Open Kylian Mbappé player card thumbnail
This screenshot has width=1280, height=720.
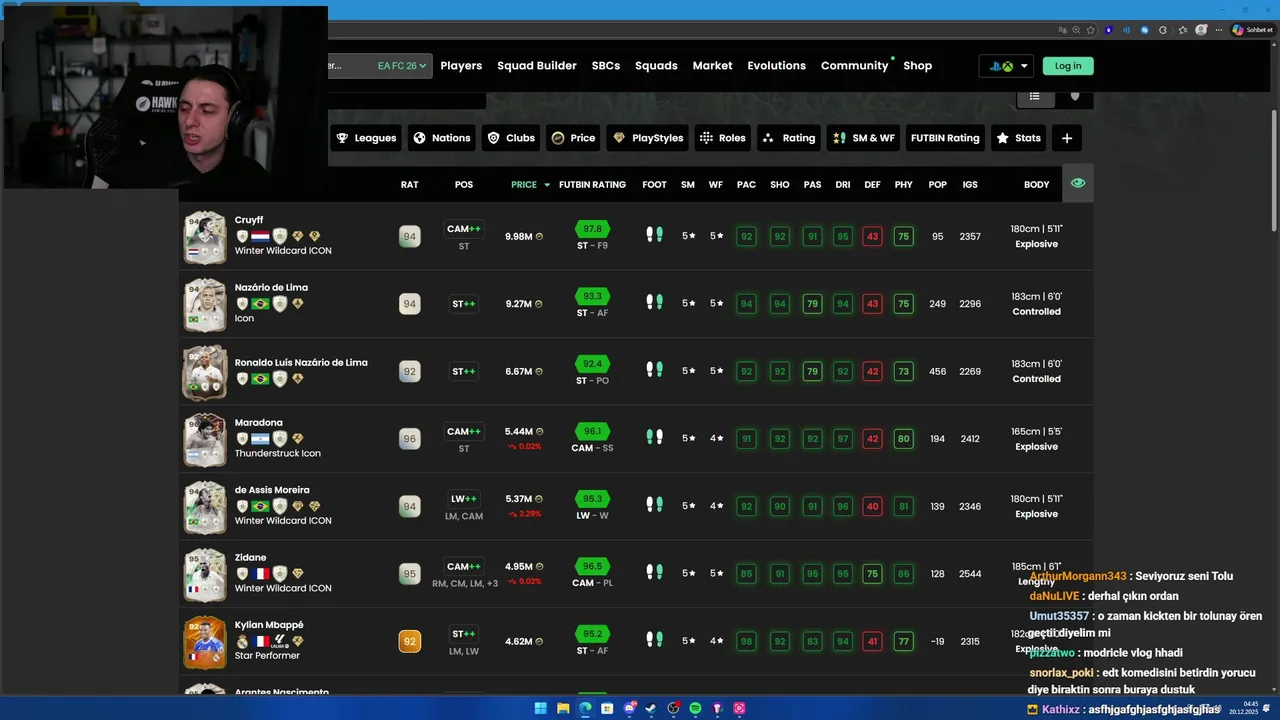[205, 642]
